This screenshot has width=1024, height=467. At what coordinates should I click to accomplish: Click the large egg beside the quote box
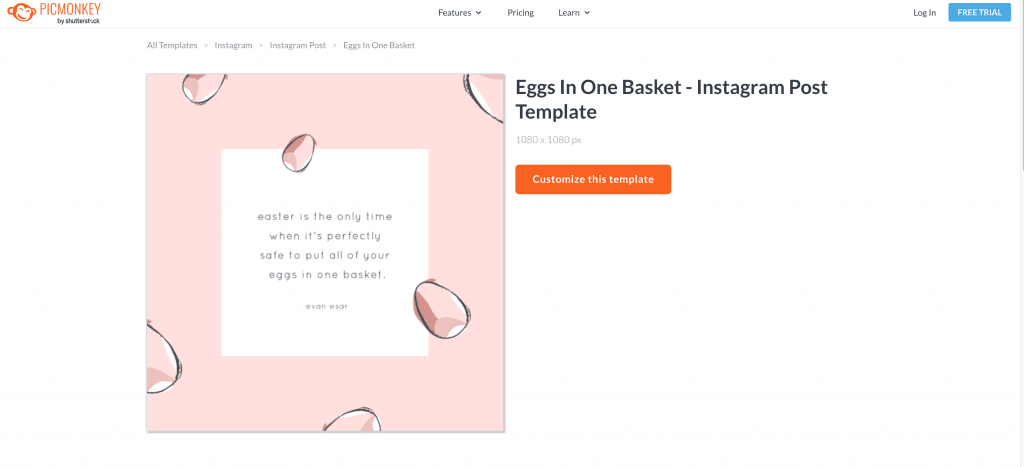click(x=441, y=308)
